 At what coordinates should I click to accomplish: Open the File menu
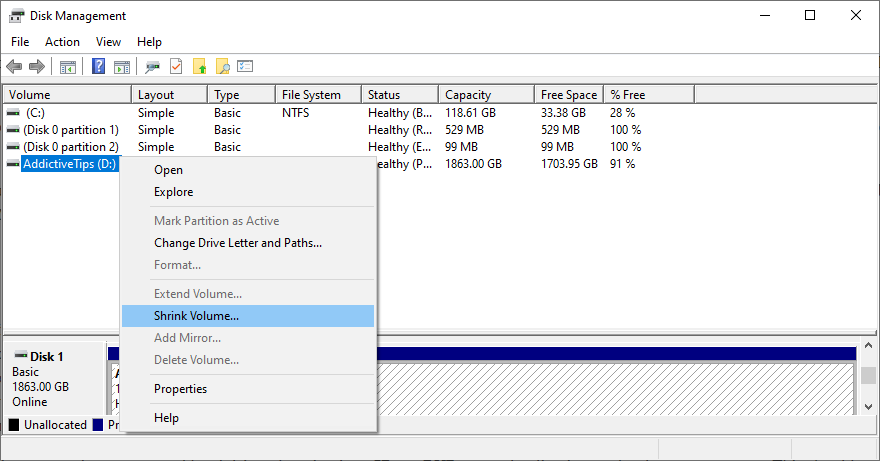[20, 42]
